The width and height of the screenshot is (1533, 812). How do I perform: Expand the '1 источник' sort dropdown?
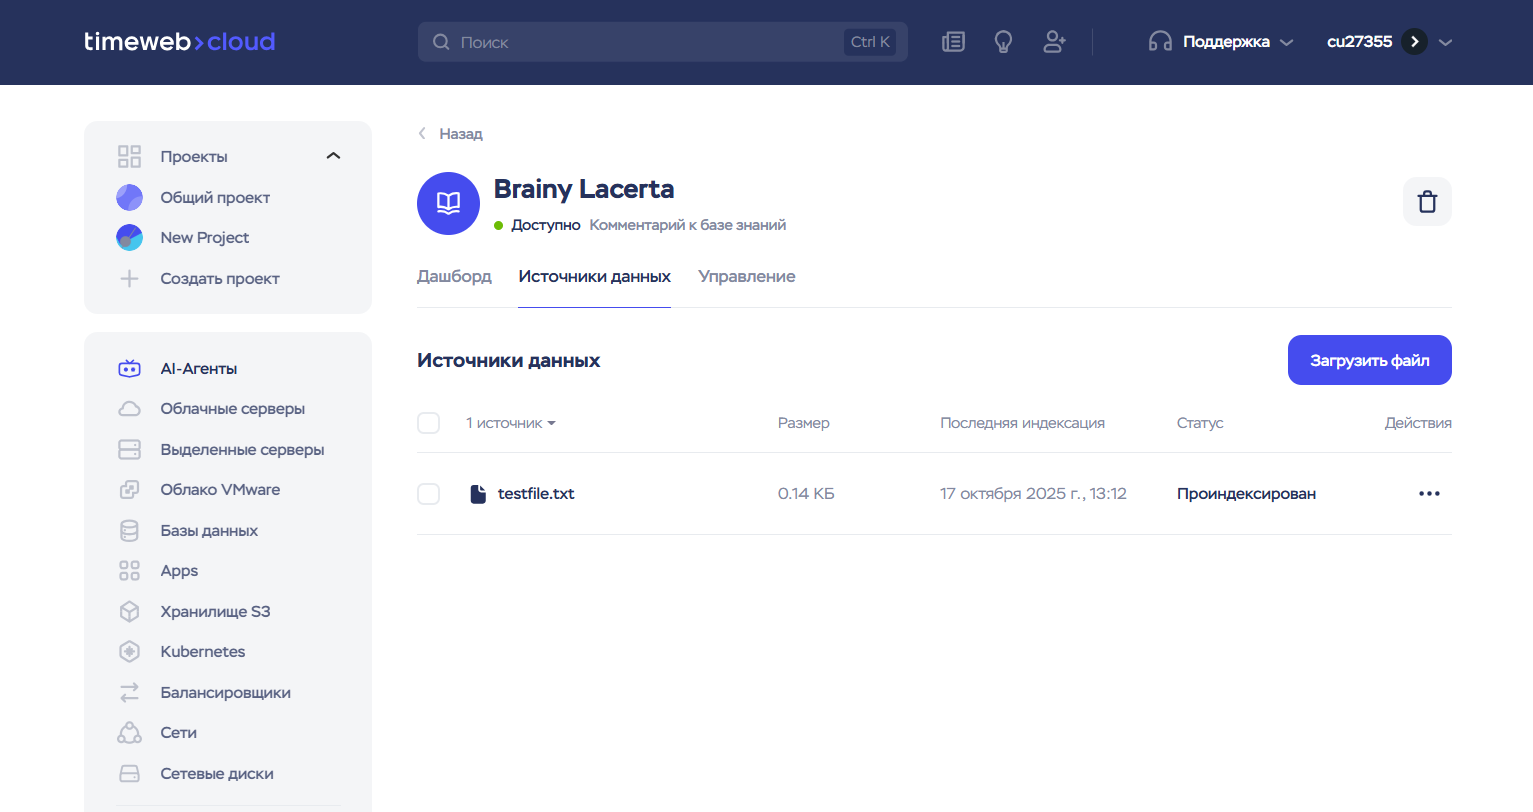[x=511, y=423]
